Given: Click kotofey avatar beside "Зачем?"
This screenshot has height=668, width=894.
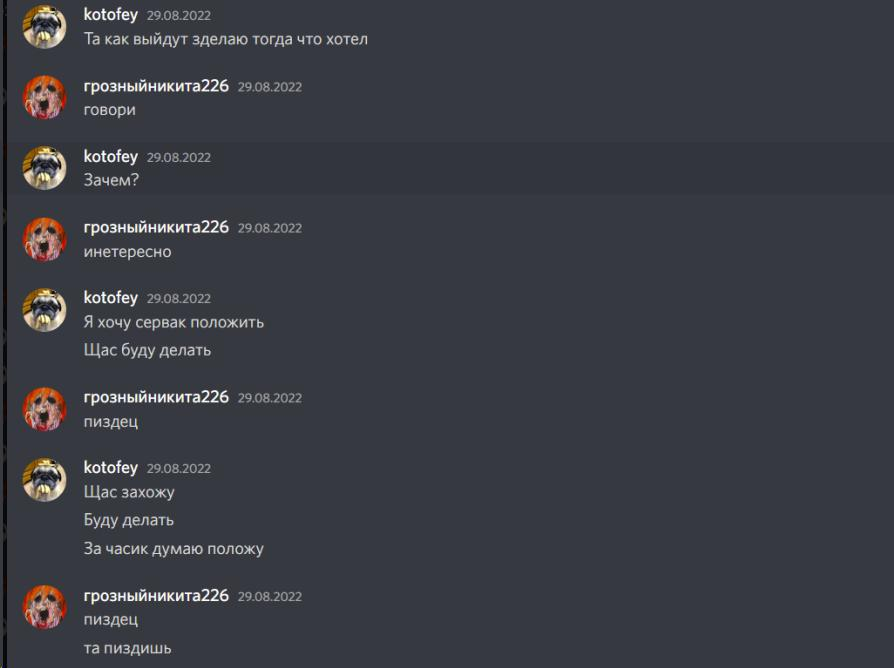Looking at the screenshot, I should [44, 168].
